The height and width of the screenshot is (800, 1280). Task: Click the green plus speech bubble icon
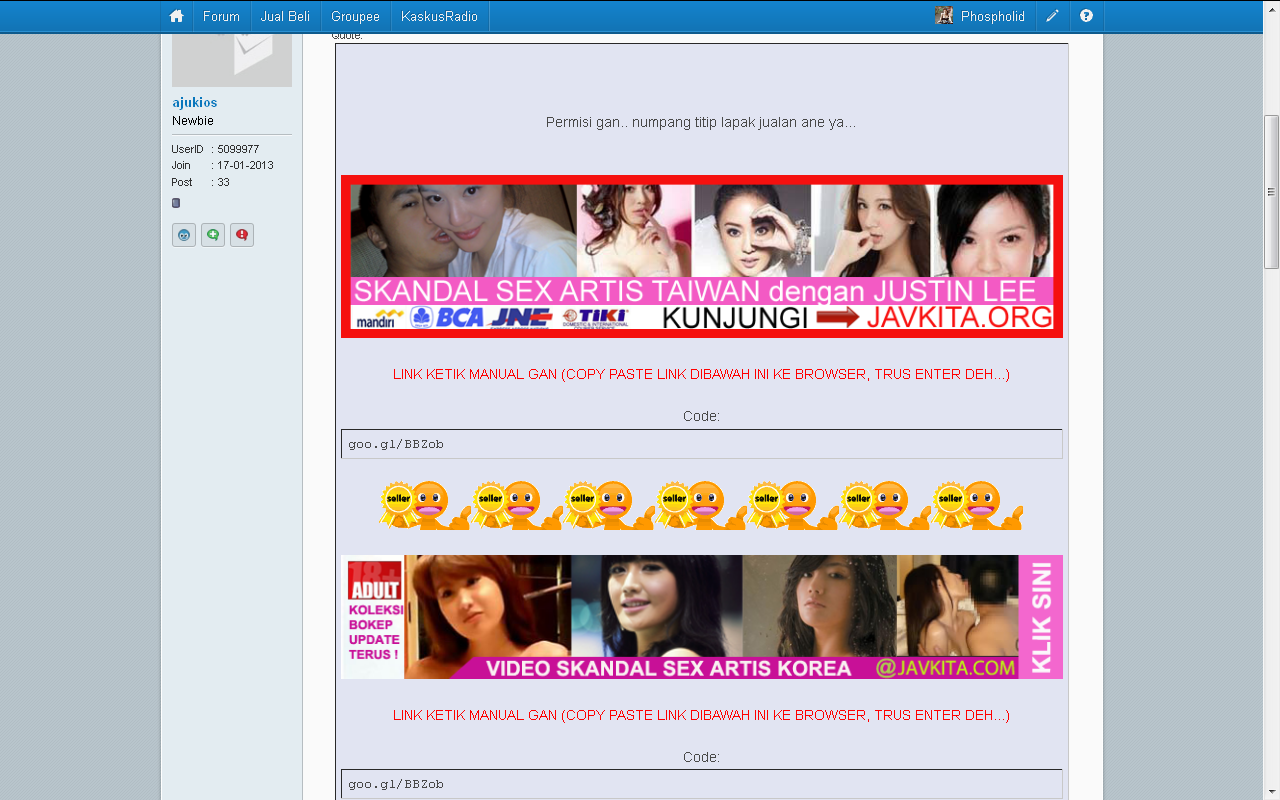point(213,235)
